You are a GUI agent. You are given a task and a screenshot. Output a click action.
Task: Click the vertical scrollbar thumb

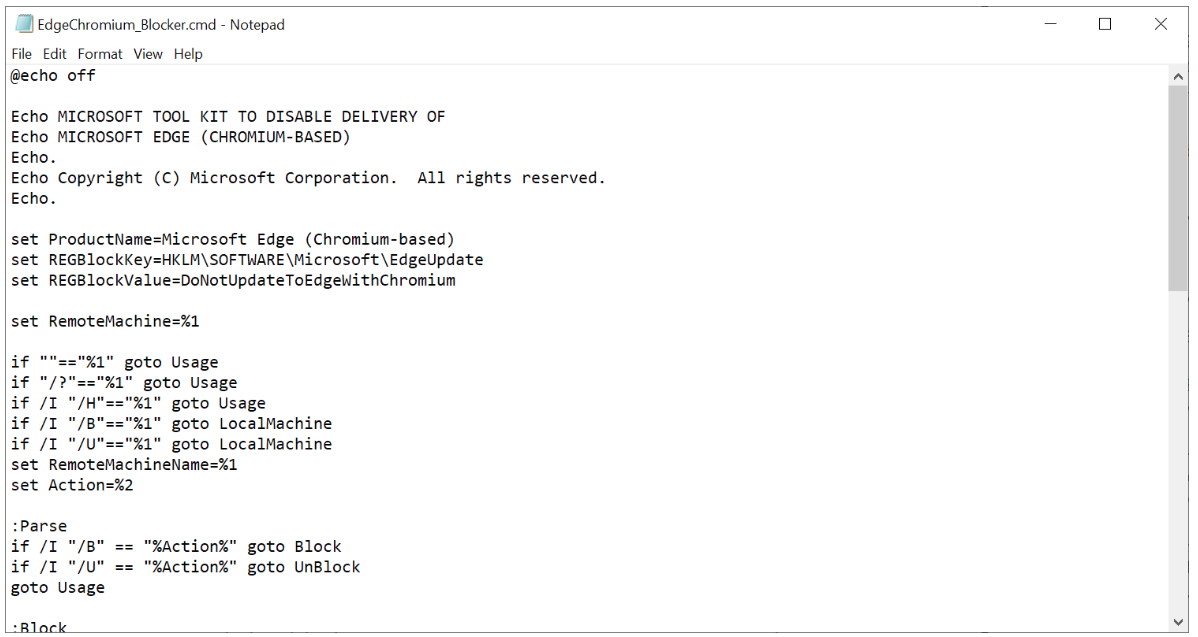[1177, 188]
